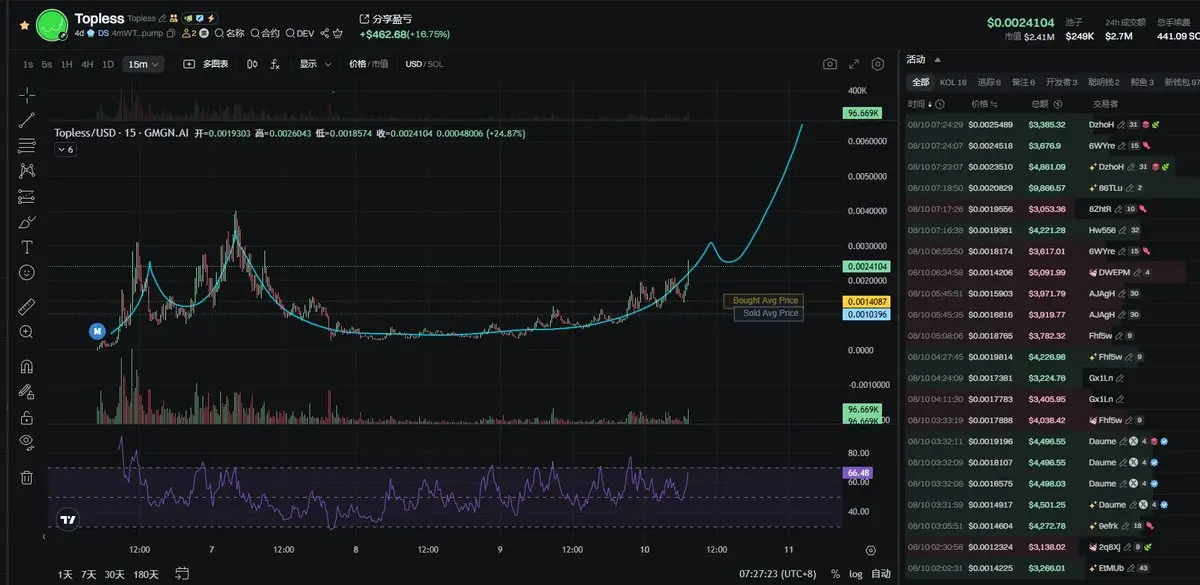Set range to 30天

pyautogui.click(x=115, y=574)
